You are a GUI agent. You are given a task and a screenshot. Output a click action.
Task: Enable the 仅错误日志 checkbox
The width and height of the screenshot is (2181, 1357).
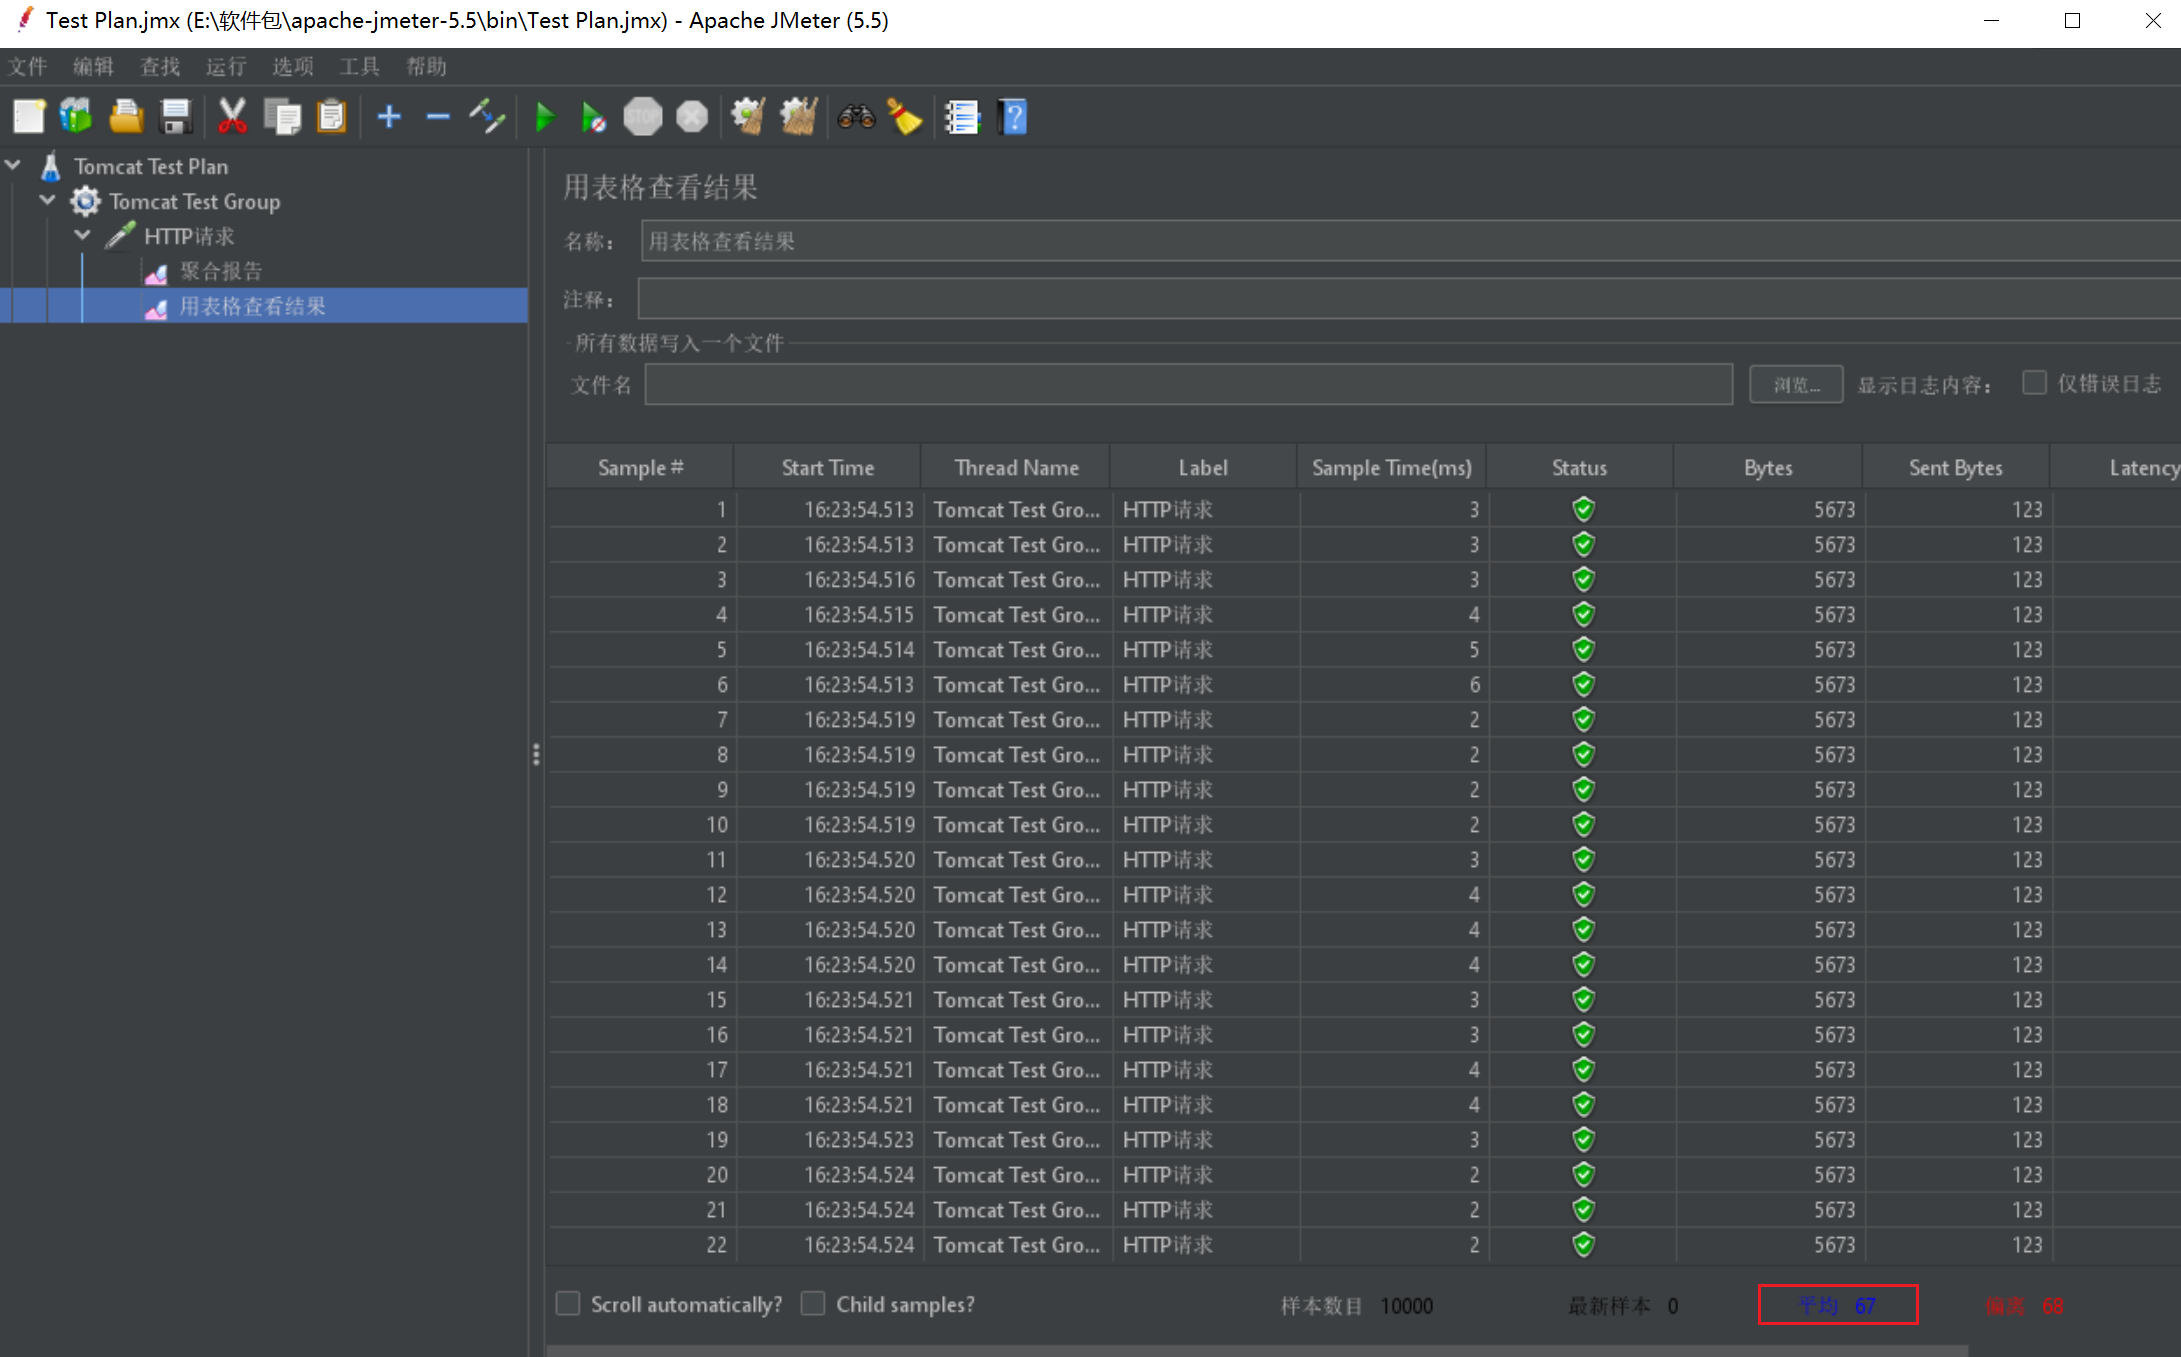coord(2034,383)
